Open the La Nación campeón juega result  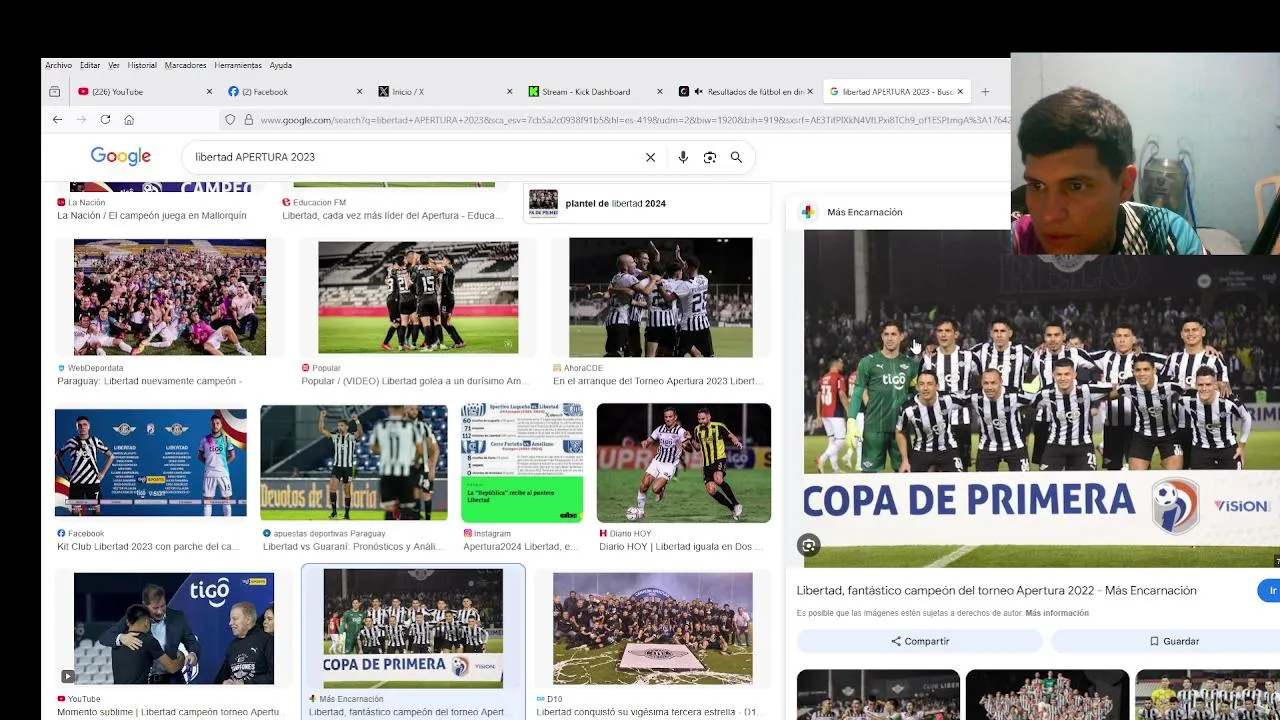pos(152,215)
